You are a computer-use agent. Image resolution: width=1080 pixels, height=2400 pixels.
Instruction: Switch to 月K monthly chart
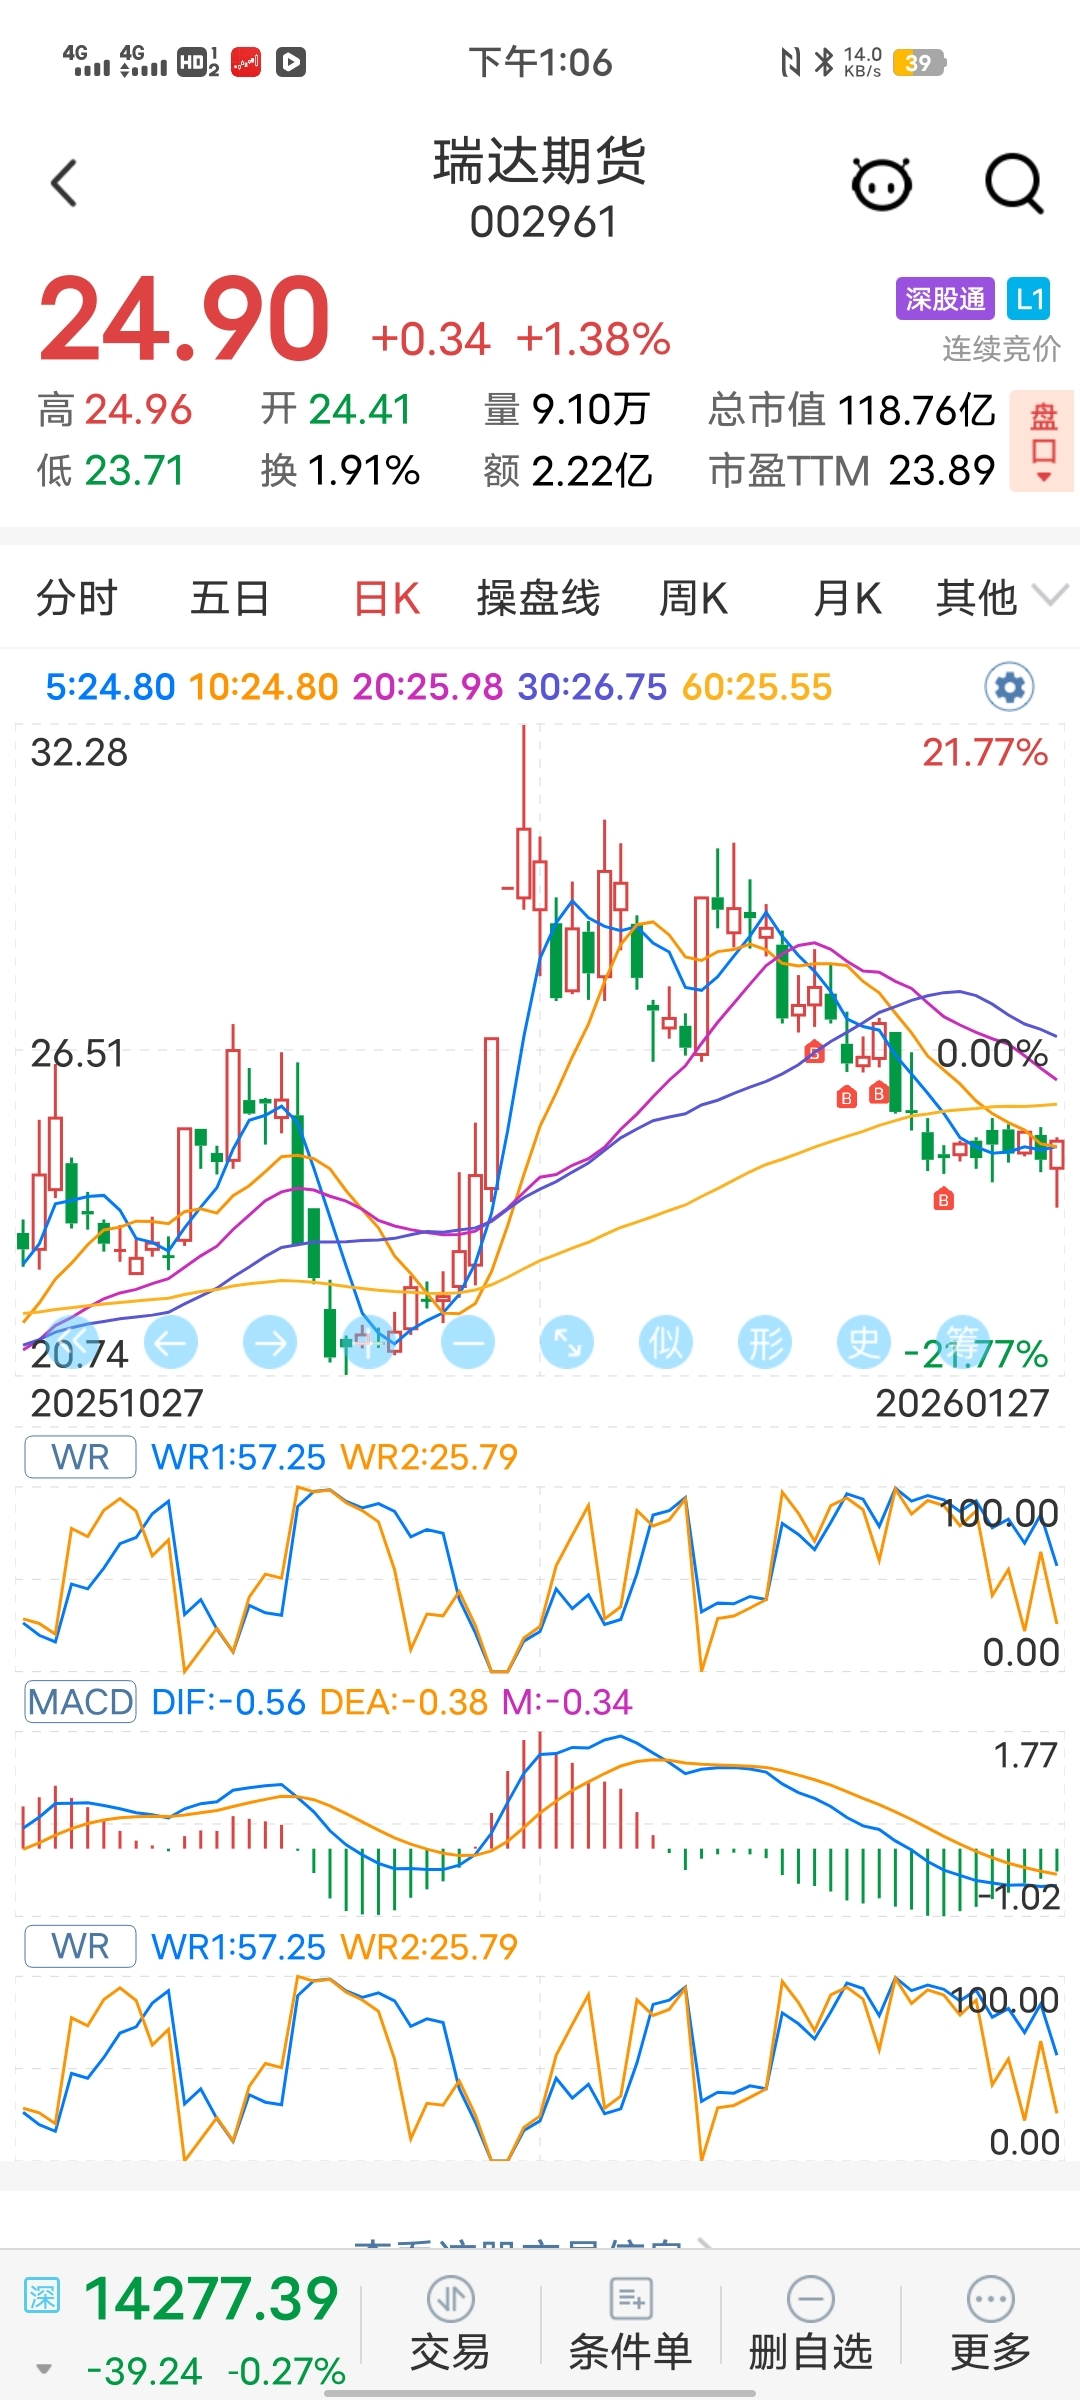[x=847, y=598]
